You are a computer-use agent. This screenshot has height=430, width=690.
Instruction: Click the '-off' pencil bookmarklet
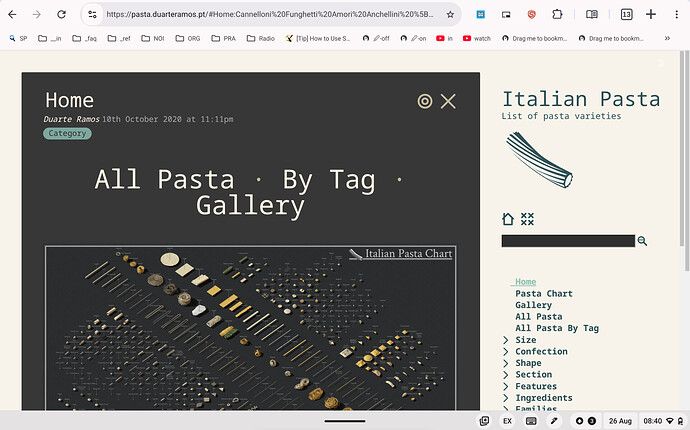[376, 38]
